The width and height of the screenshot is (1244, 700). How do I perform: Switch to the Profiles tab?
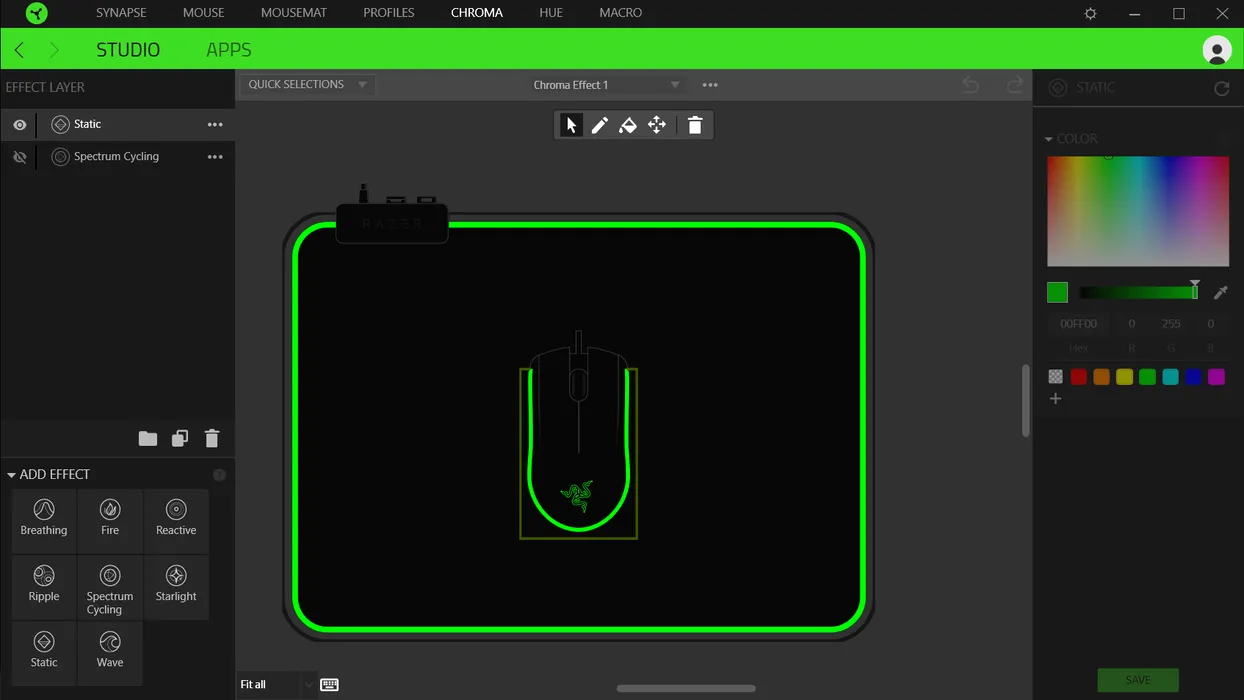tap(389, 13)
